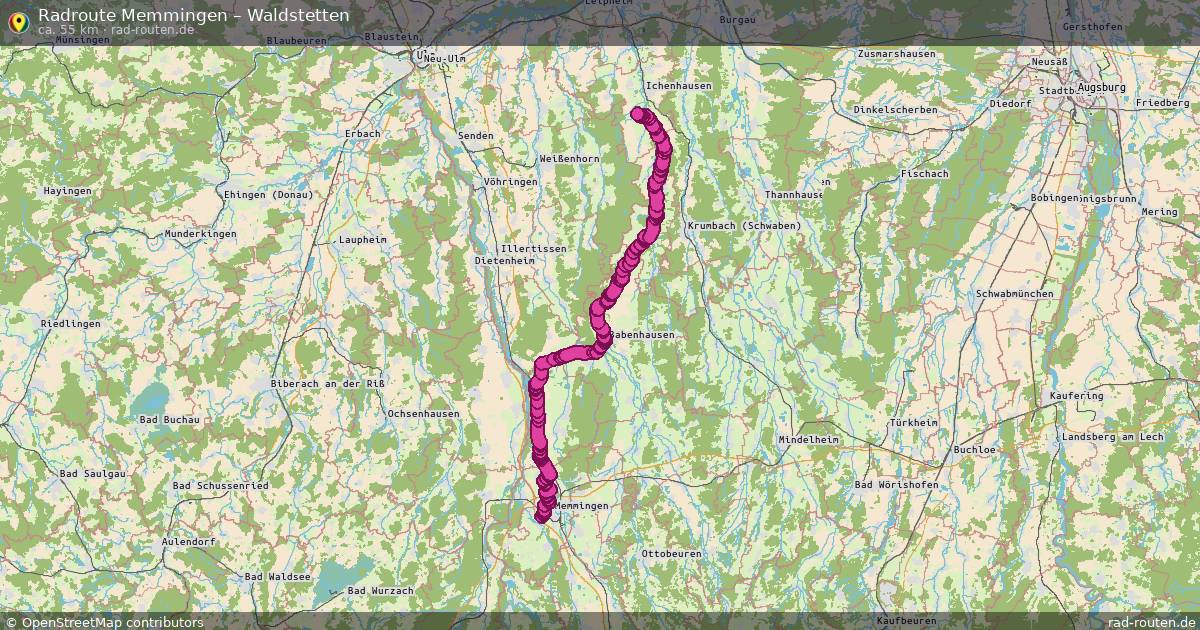Click the Memmingen town label

point(581,506)
